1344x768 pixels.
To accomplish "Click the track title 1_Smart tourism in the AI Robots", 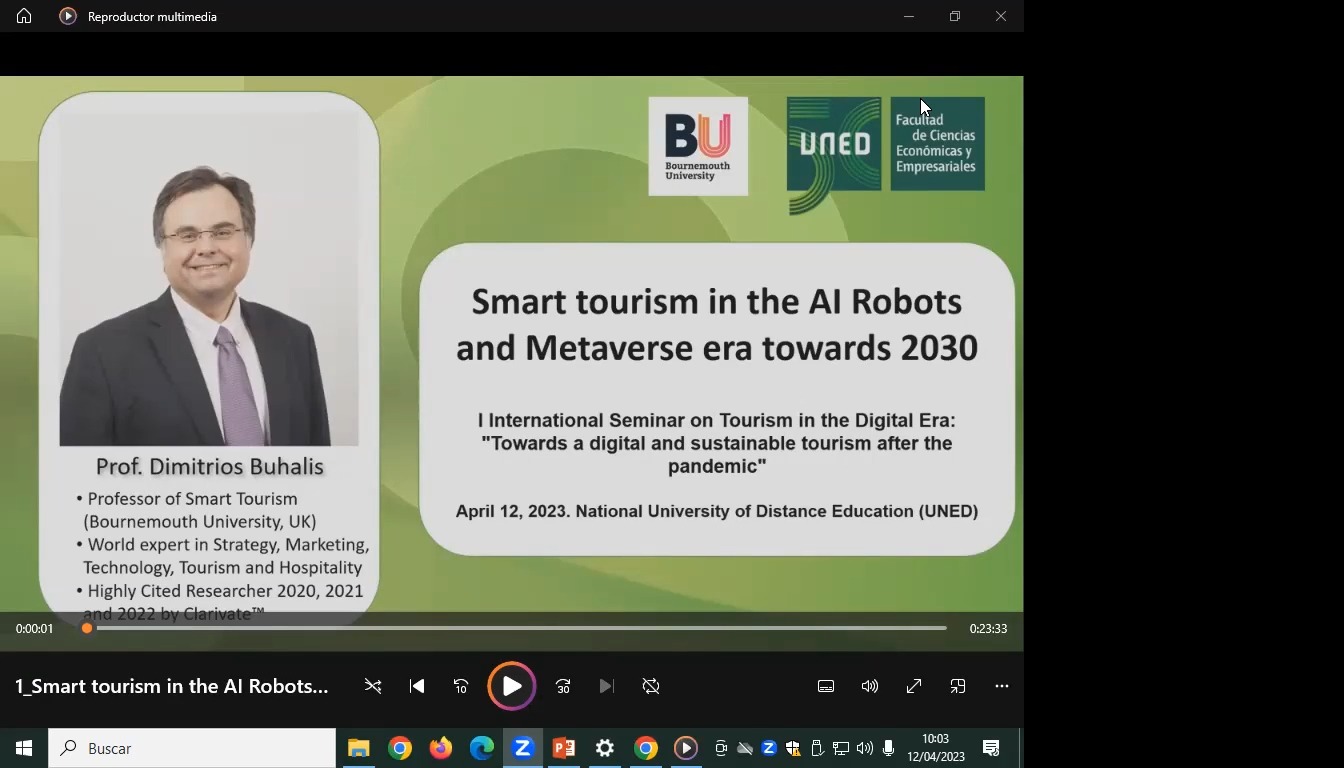I will 172,686.
